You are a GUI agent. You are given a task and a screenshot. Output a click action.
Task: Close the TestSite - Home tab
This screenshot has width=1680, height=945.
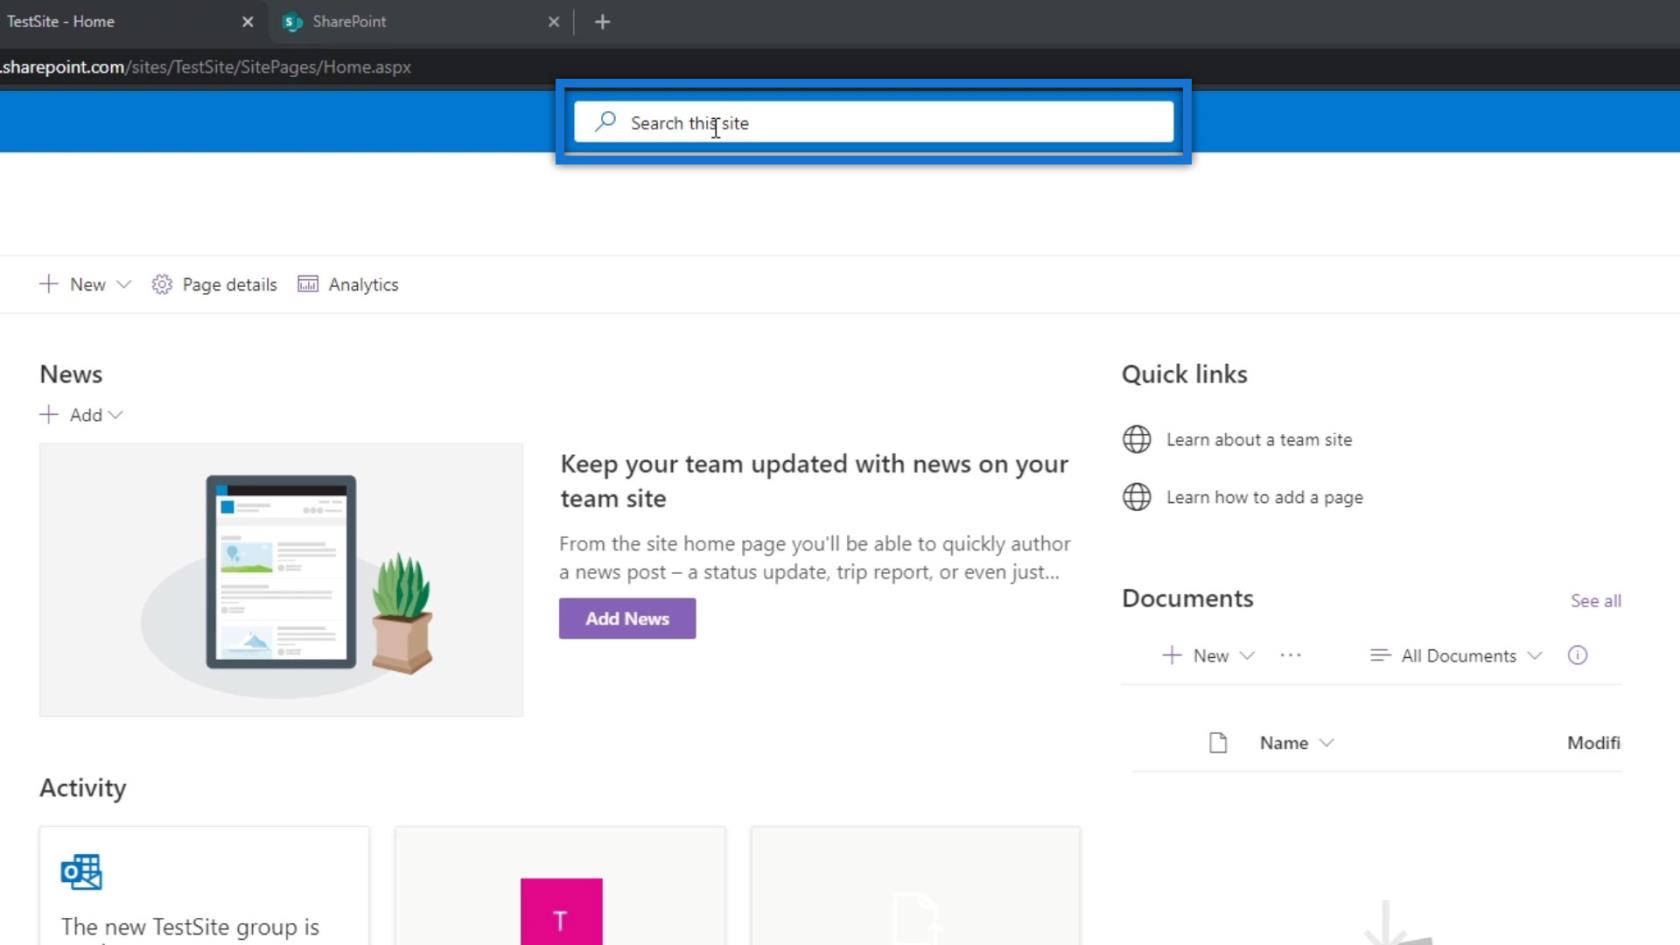(248, 21)
